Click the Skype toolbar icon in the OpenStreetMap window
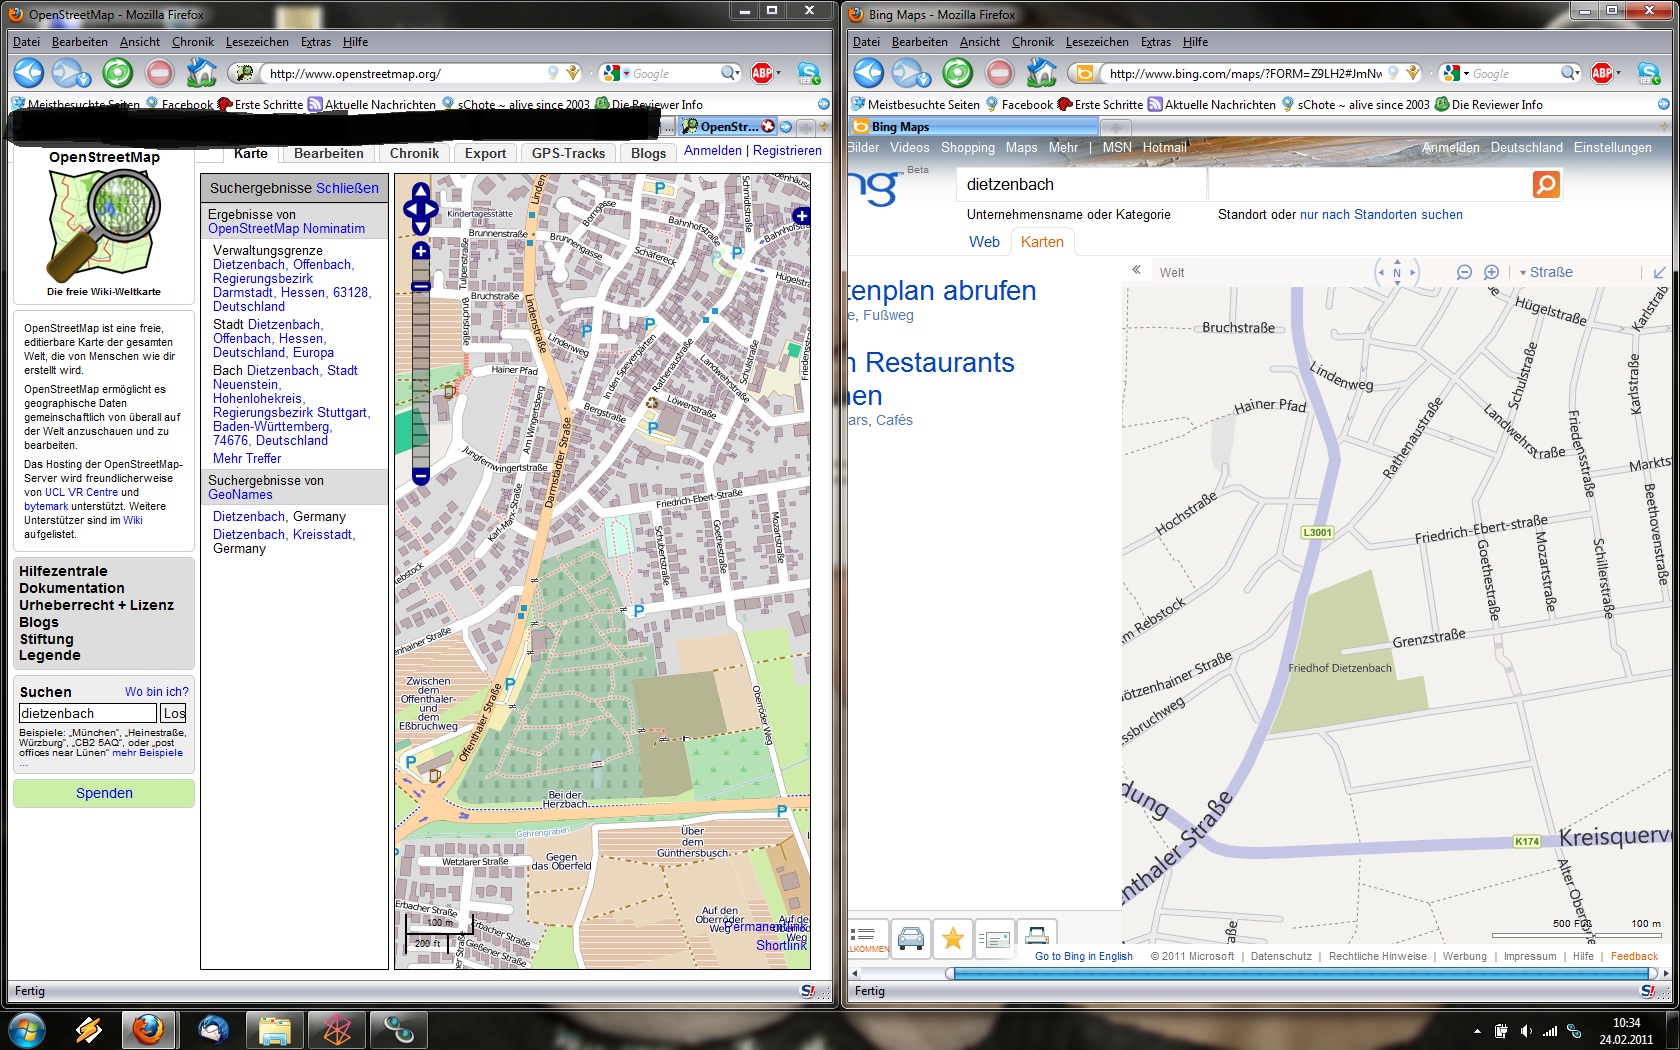The height and width of the screenshot is (1050, 1680). click(x=809, y=73)
